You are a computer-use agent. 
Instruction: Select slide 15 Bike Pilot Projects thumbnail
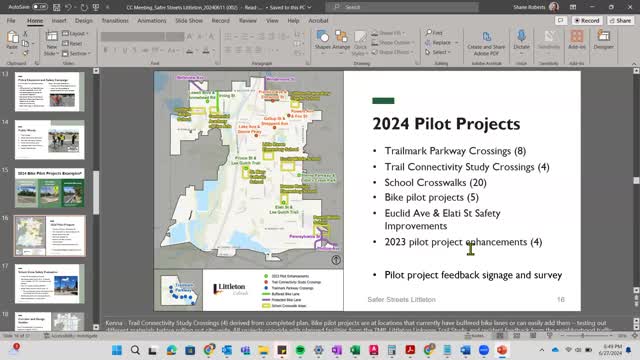[x=50, y=188]
